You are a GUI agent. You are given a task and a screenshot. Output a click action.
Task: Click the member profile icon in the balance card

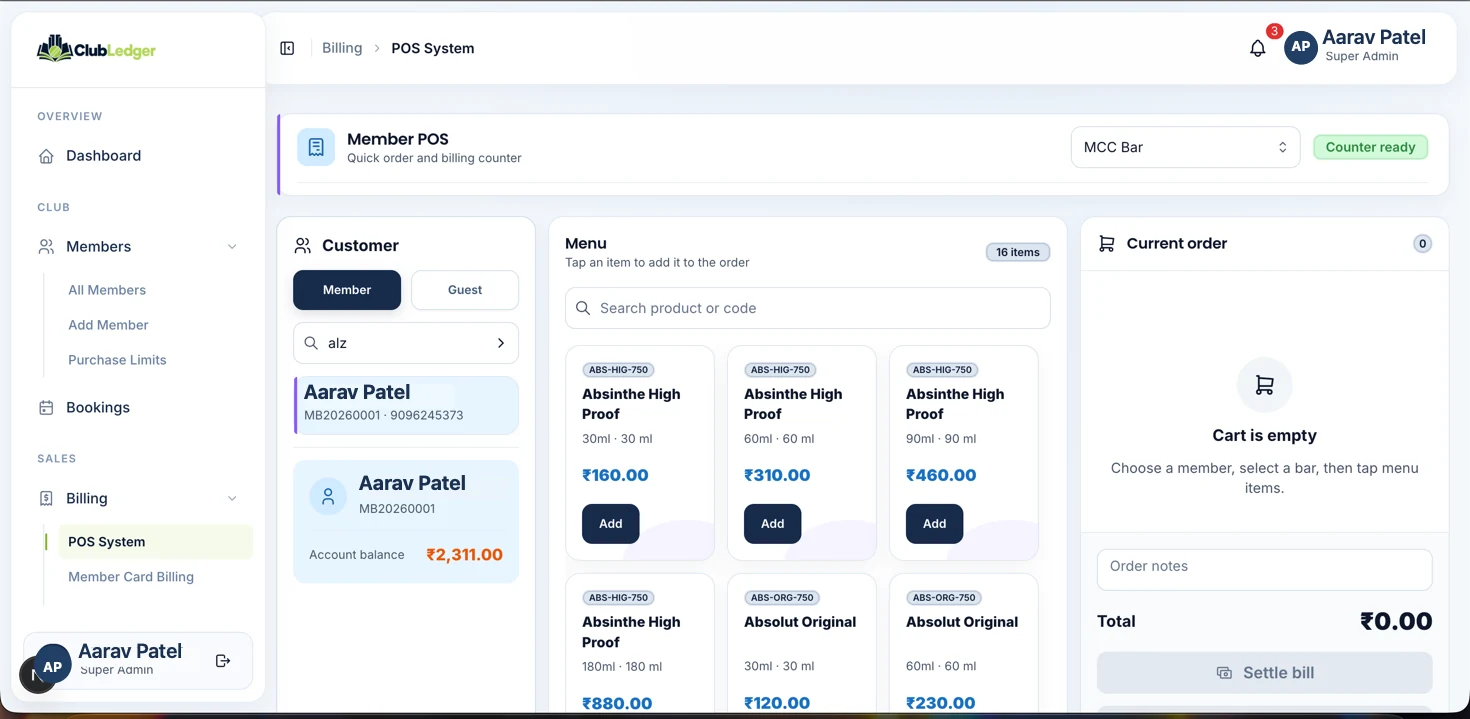tap(328, 496)
